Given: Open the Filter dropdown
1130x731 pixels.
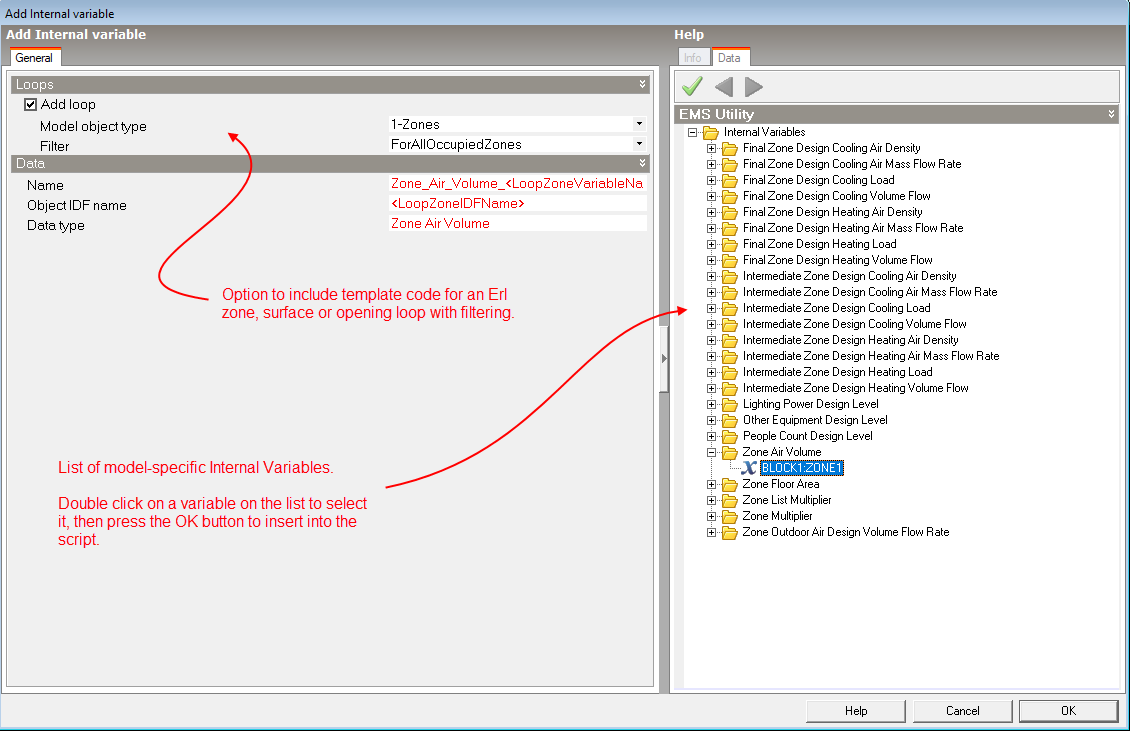Looking at the screenshot, I should (x=638, y=144).
